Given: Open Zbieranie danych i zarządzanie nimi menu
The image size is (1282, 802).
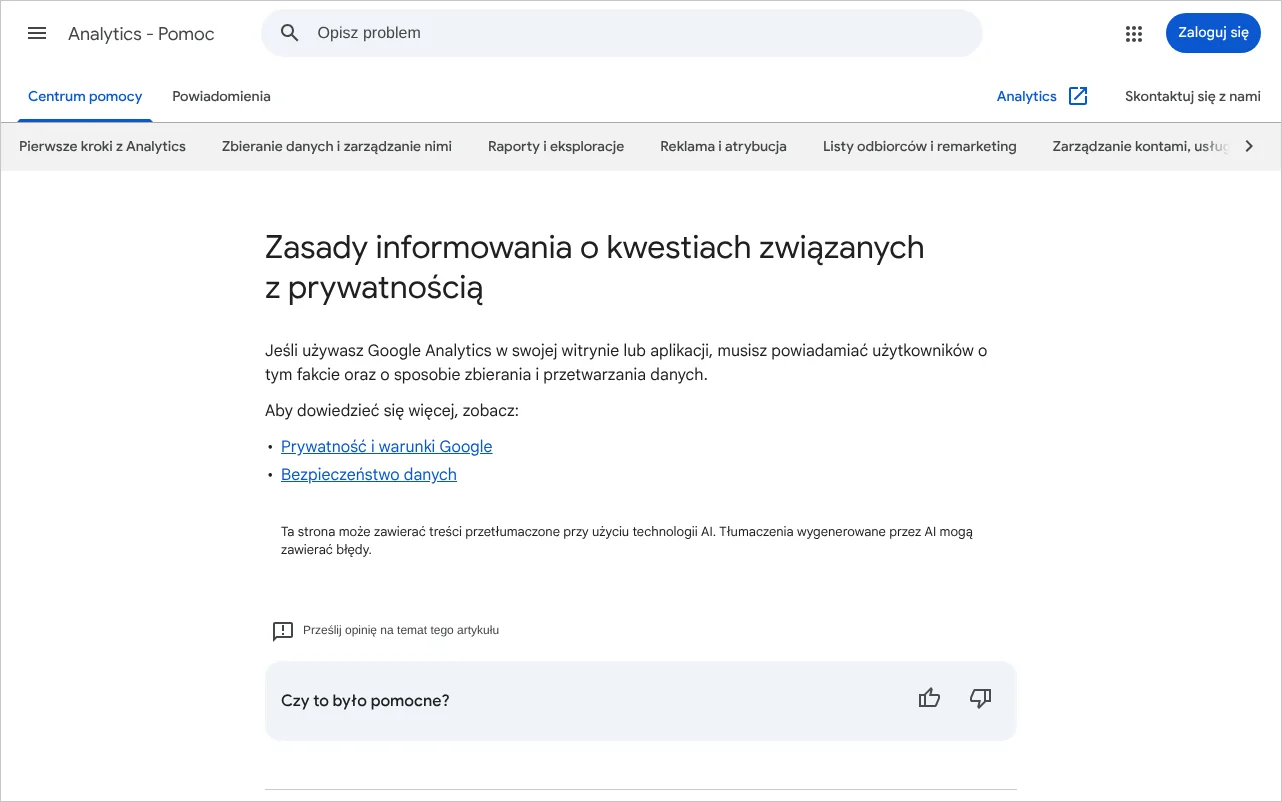Looking at the screenshot, I should [337, 146].
